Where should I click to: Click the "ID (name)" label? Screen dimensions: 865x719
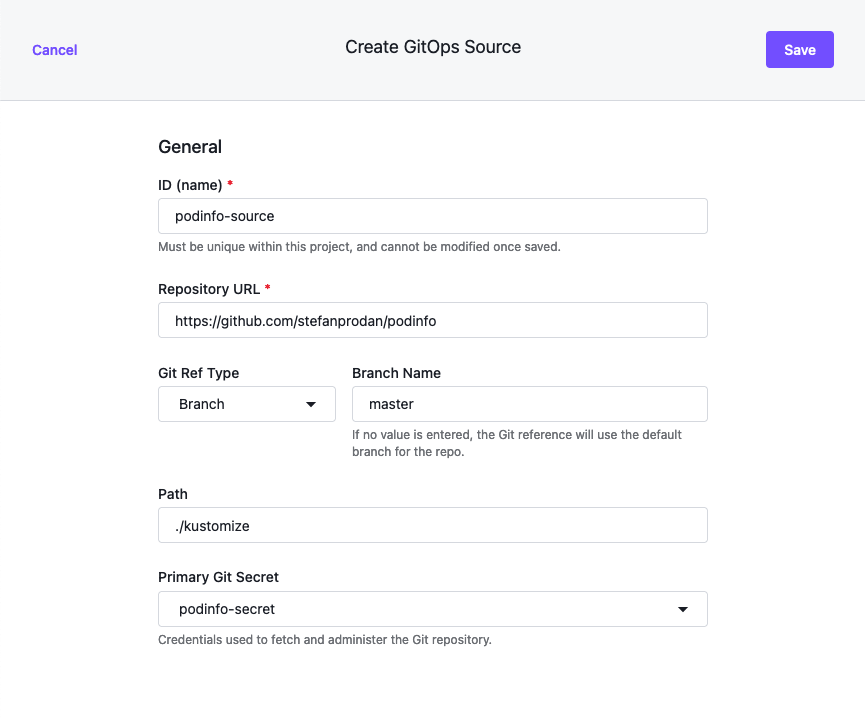pos(190,185)
